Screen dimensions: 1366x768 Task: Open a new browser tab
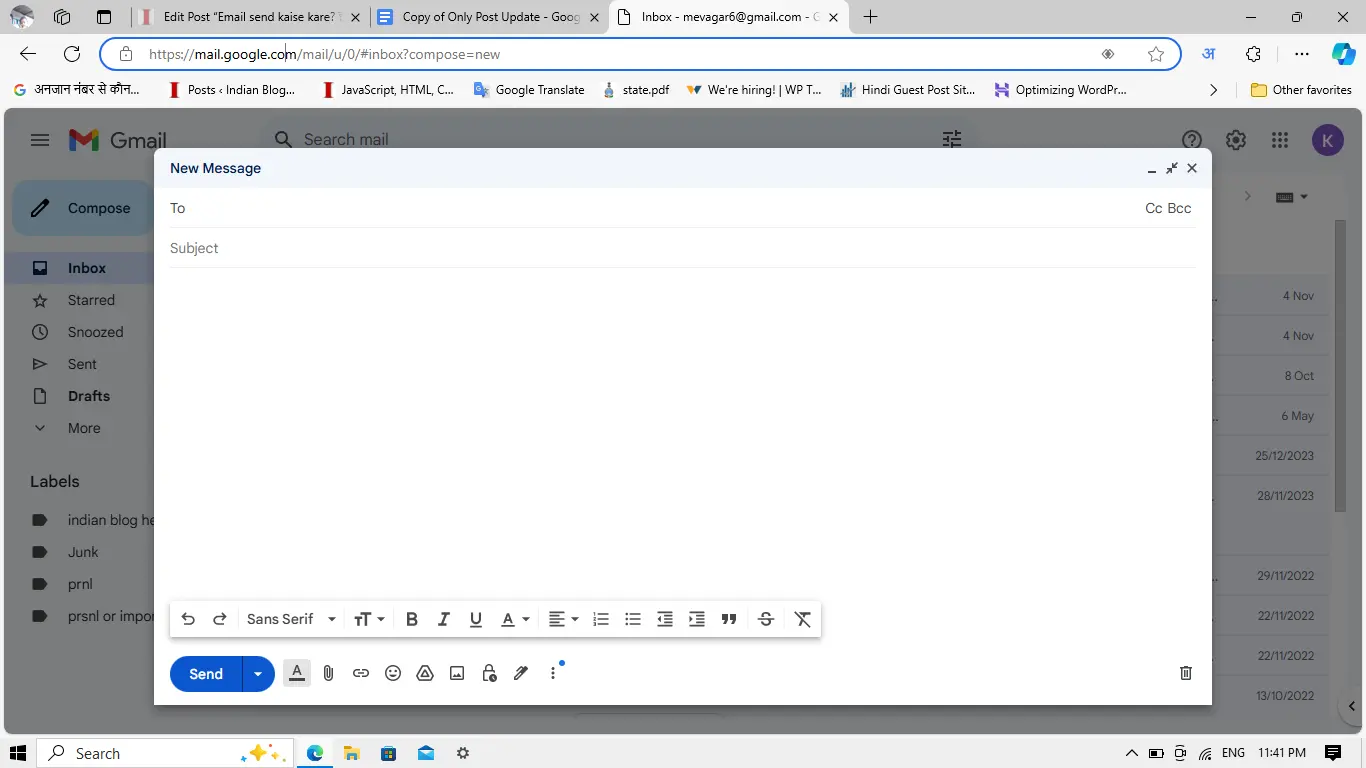871,17
